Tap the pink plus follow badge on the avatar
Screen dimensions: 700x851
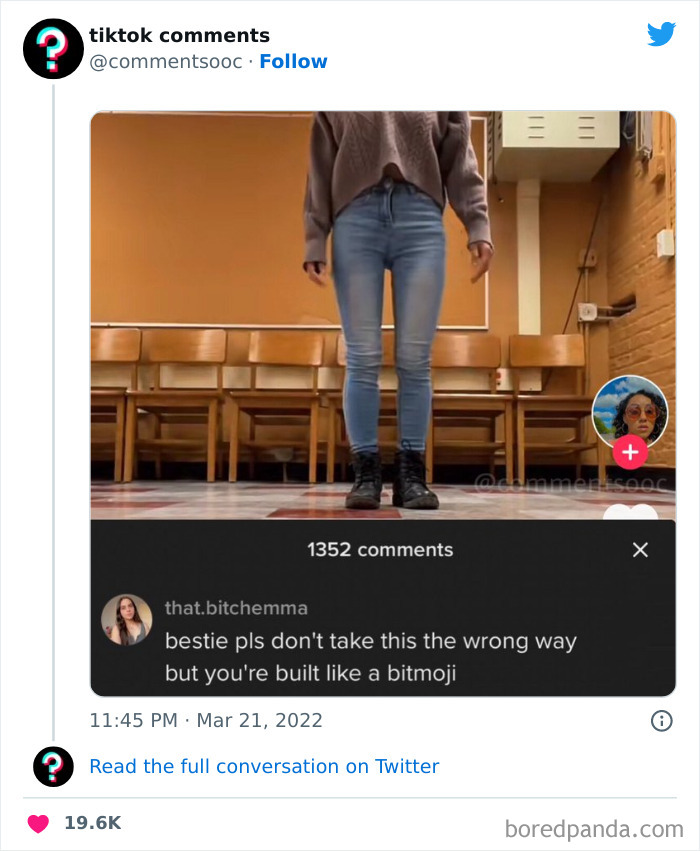click(x=630, y=451)
